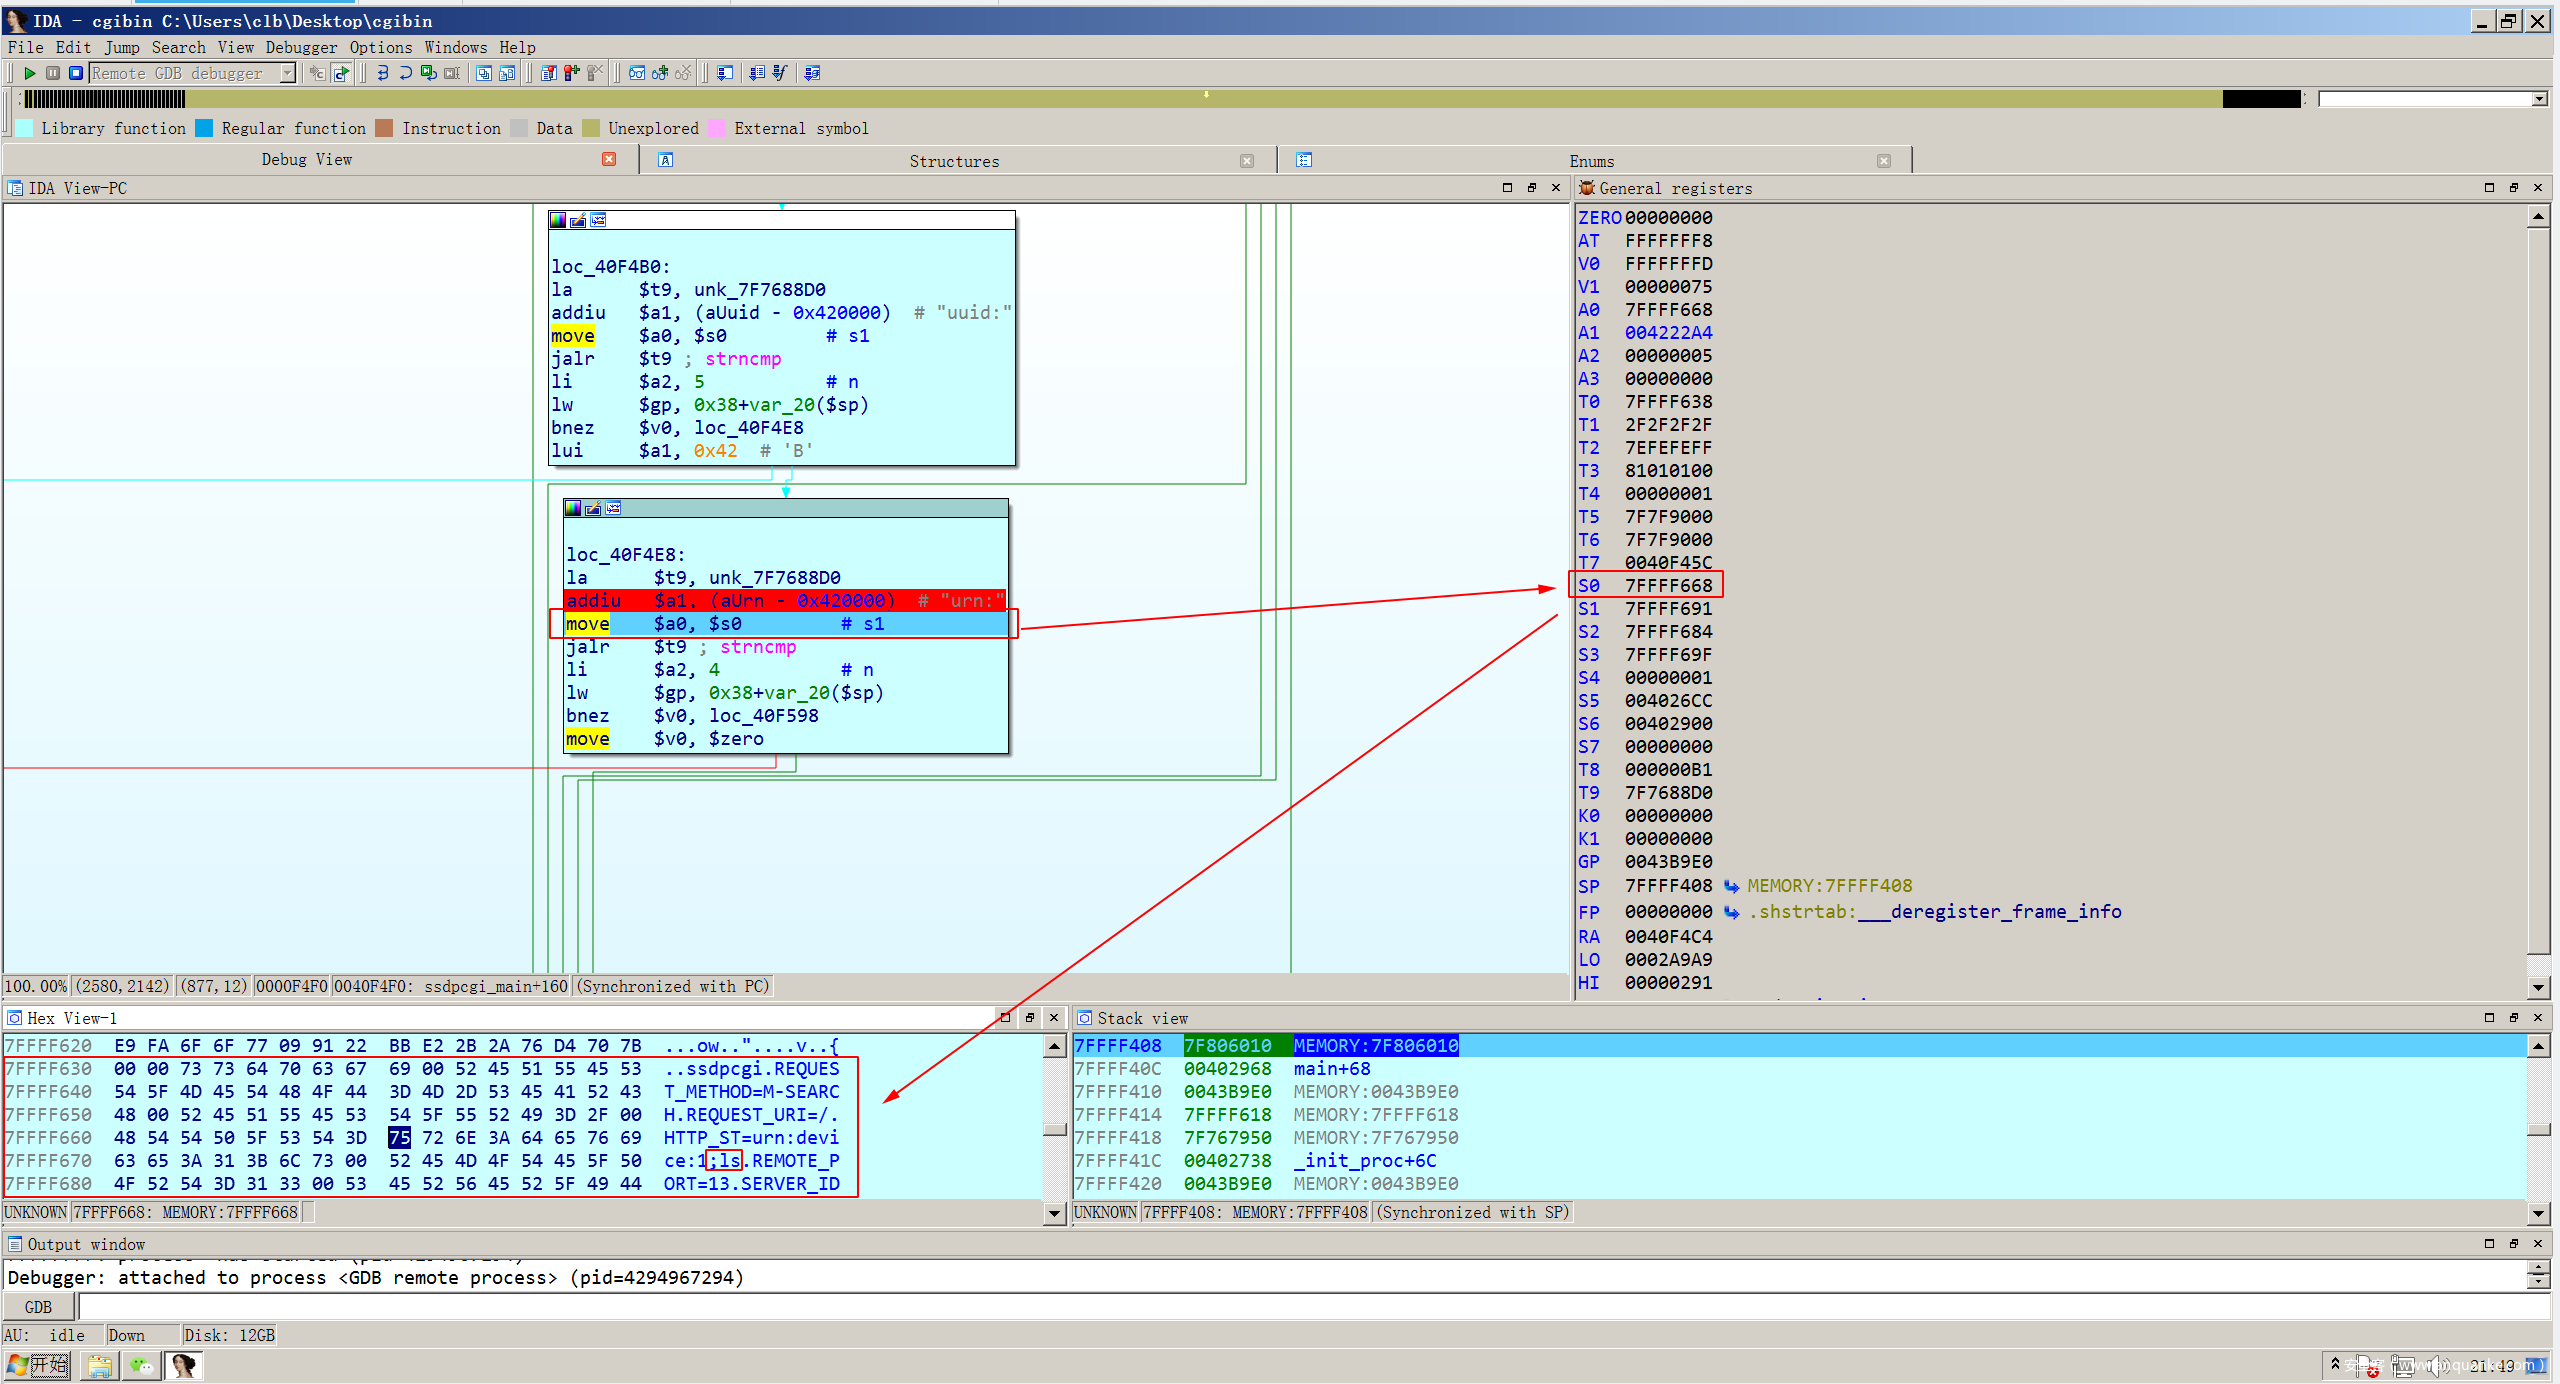The image size is (2560, 1384).
Task: Click the Add watch glasses icon
Action: pyautogui.click(x=660, y=73)
